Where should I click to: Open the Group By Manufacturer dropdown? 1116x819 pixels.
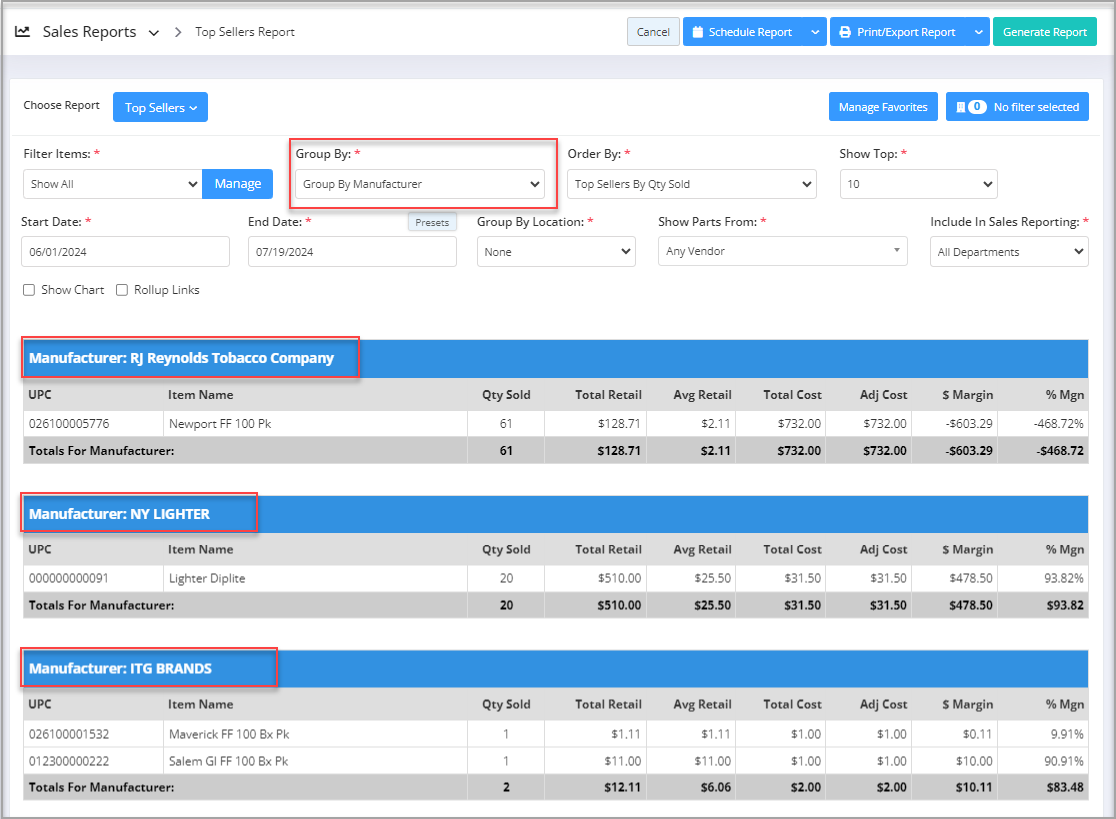420,184
